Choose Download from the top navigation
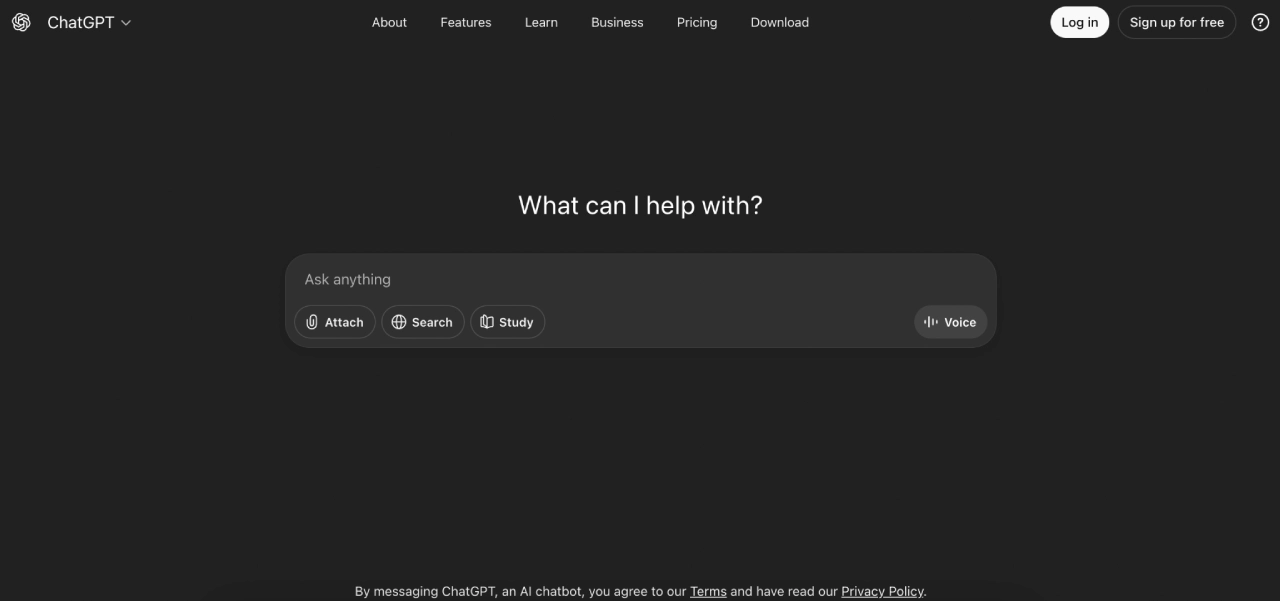 (x=779, y=22)
